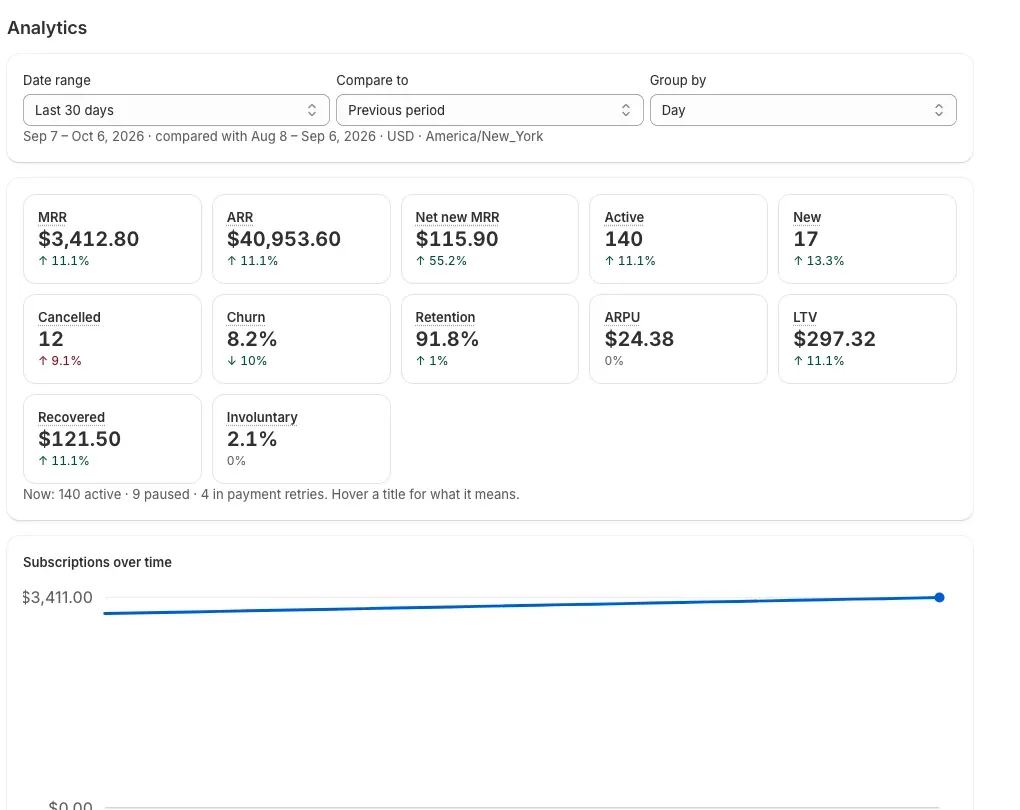This screenshot has height=810, width=1020.
Task: Click the 13.3% change under New
Action: [818, 261]
